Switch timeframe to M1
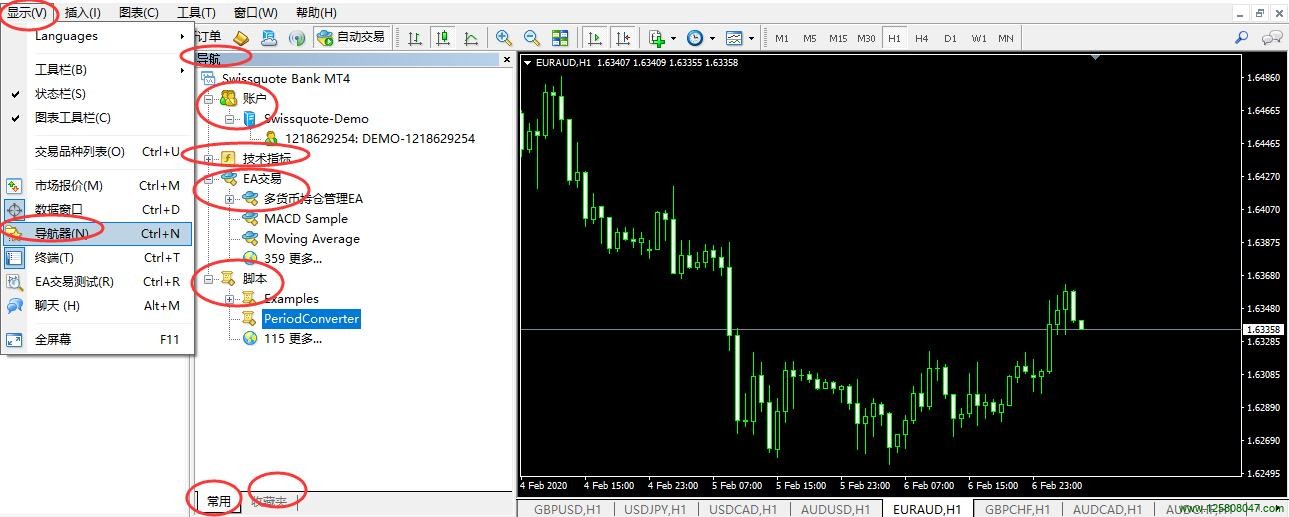This screenshot has height=517, width=1289. [782, 38]
